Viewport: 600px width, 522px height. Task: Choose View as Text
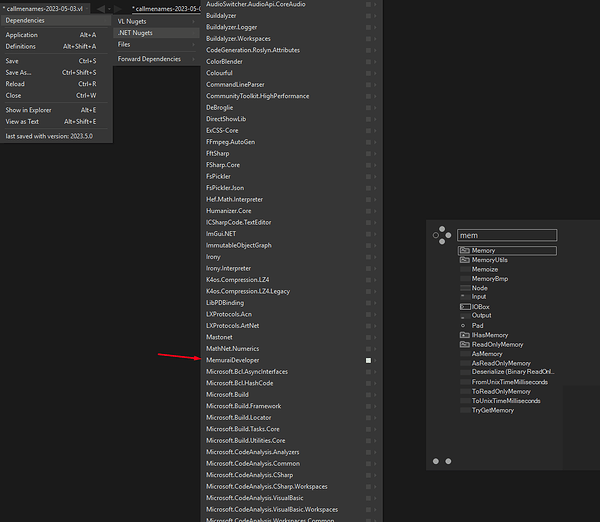coord(56,121)
